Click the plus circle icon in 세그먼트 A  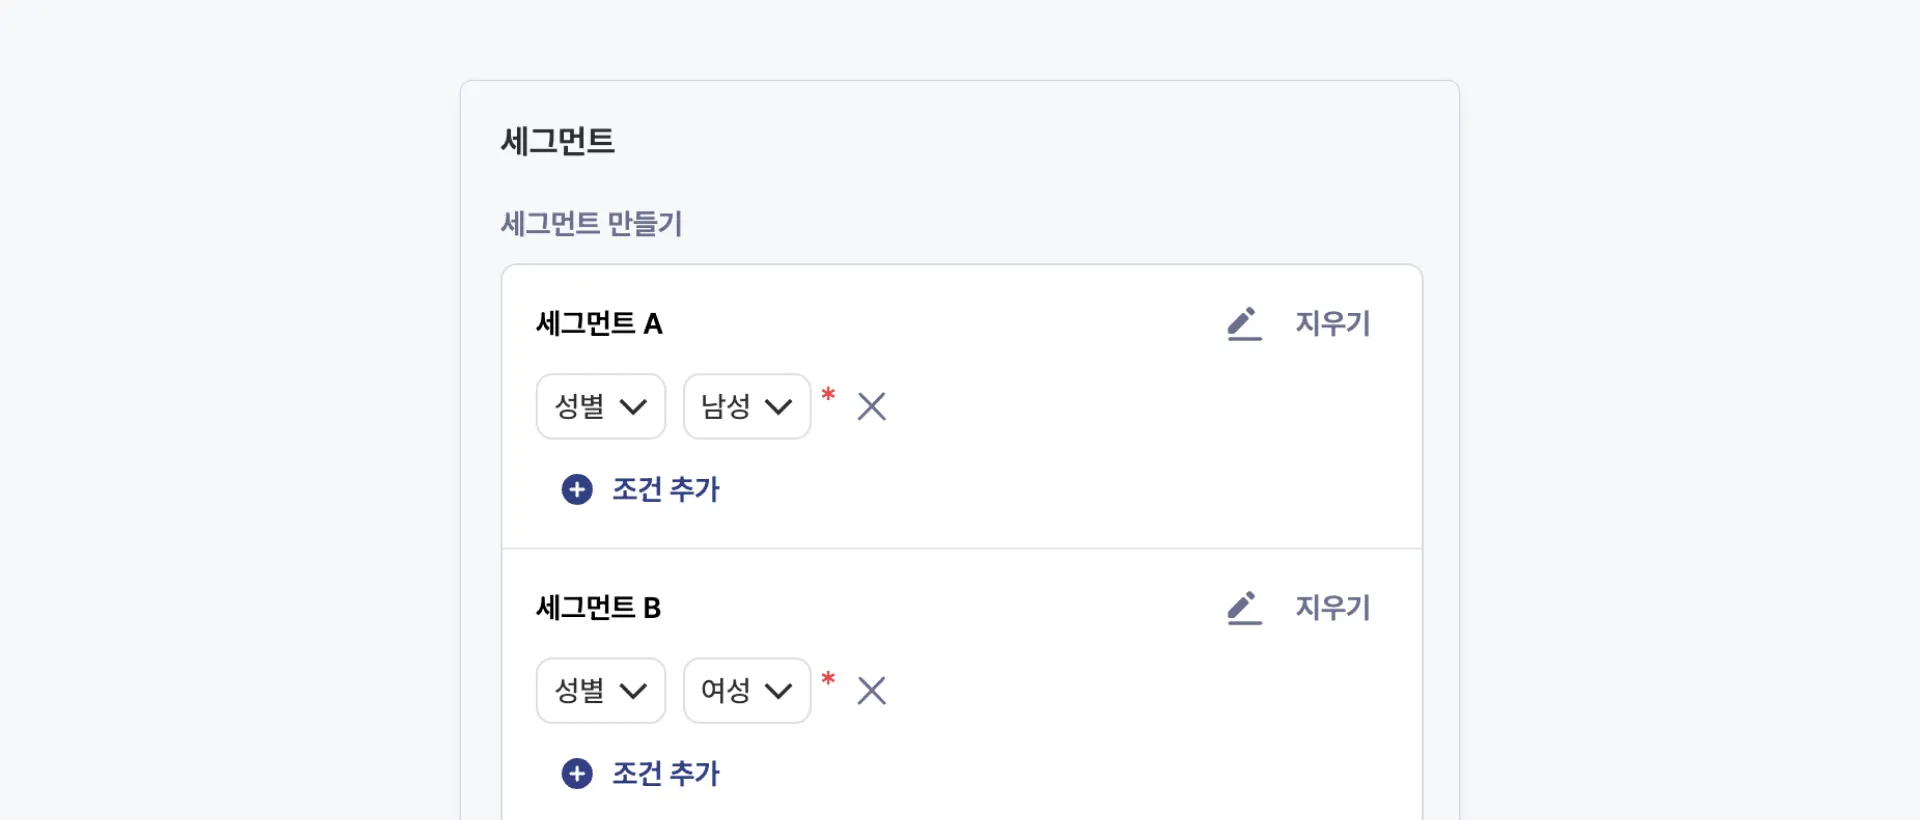click(x=577, y=490)
